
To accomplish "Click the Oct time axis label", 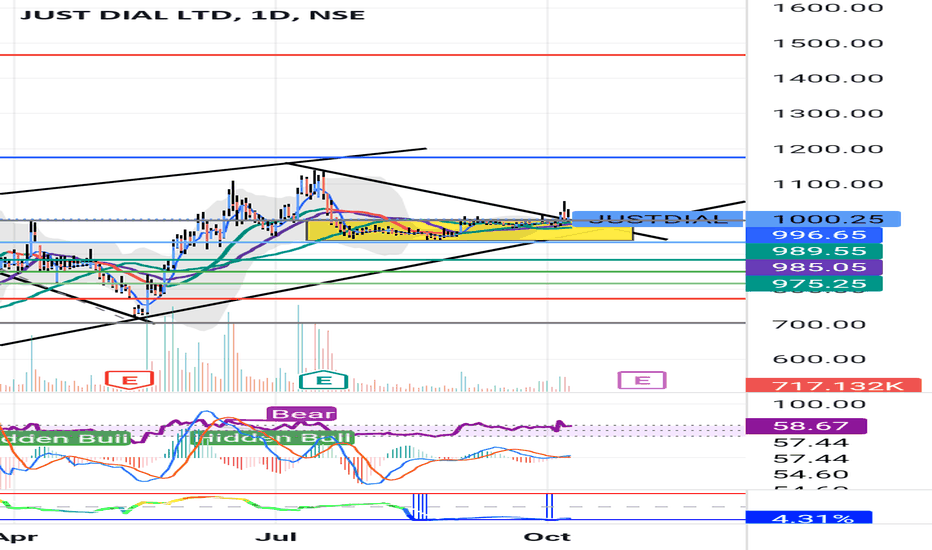I will tap(547, 537).
